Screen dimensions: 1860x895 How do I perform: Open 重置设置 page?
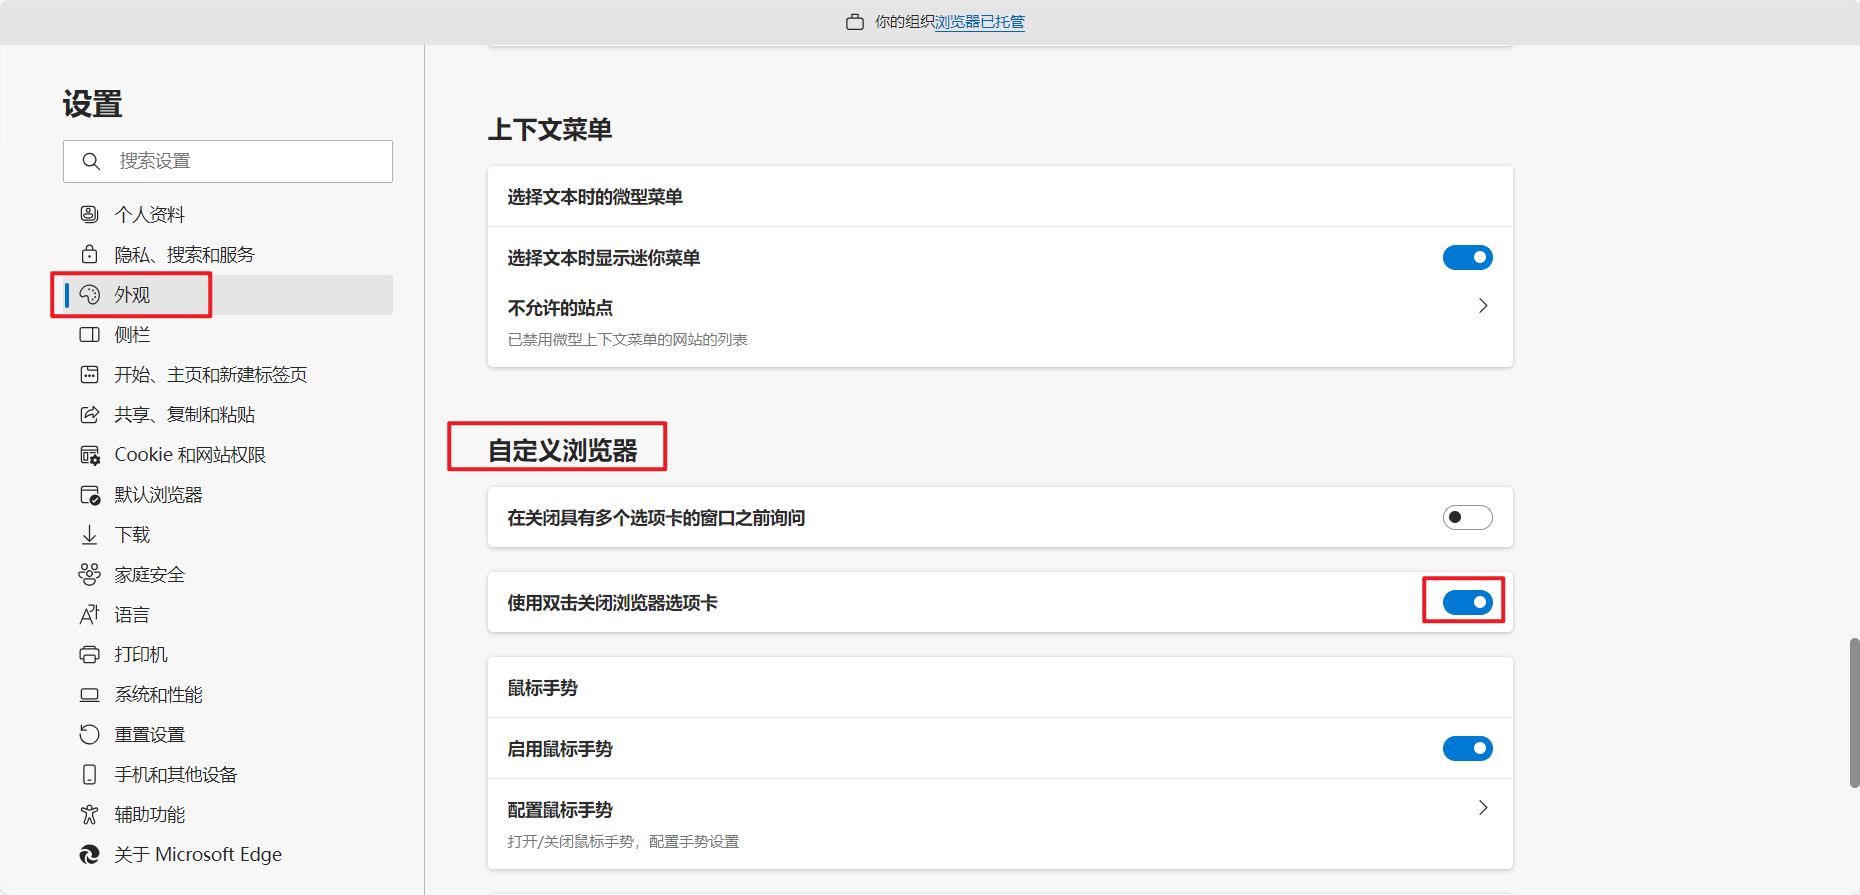tap(228, 734)
